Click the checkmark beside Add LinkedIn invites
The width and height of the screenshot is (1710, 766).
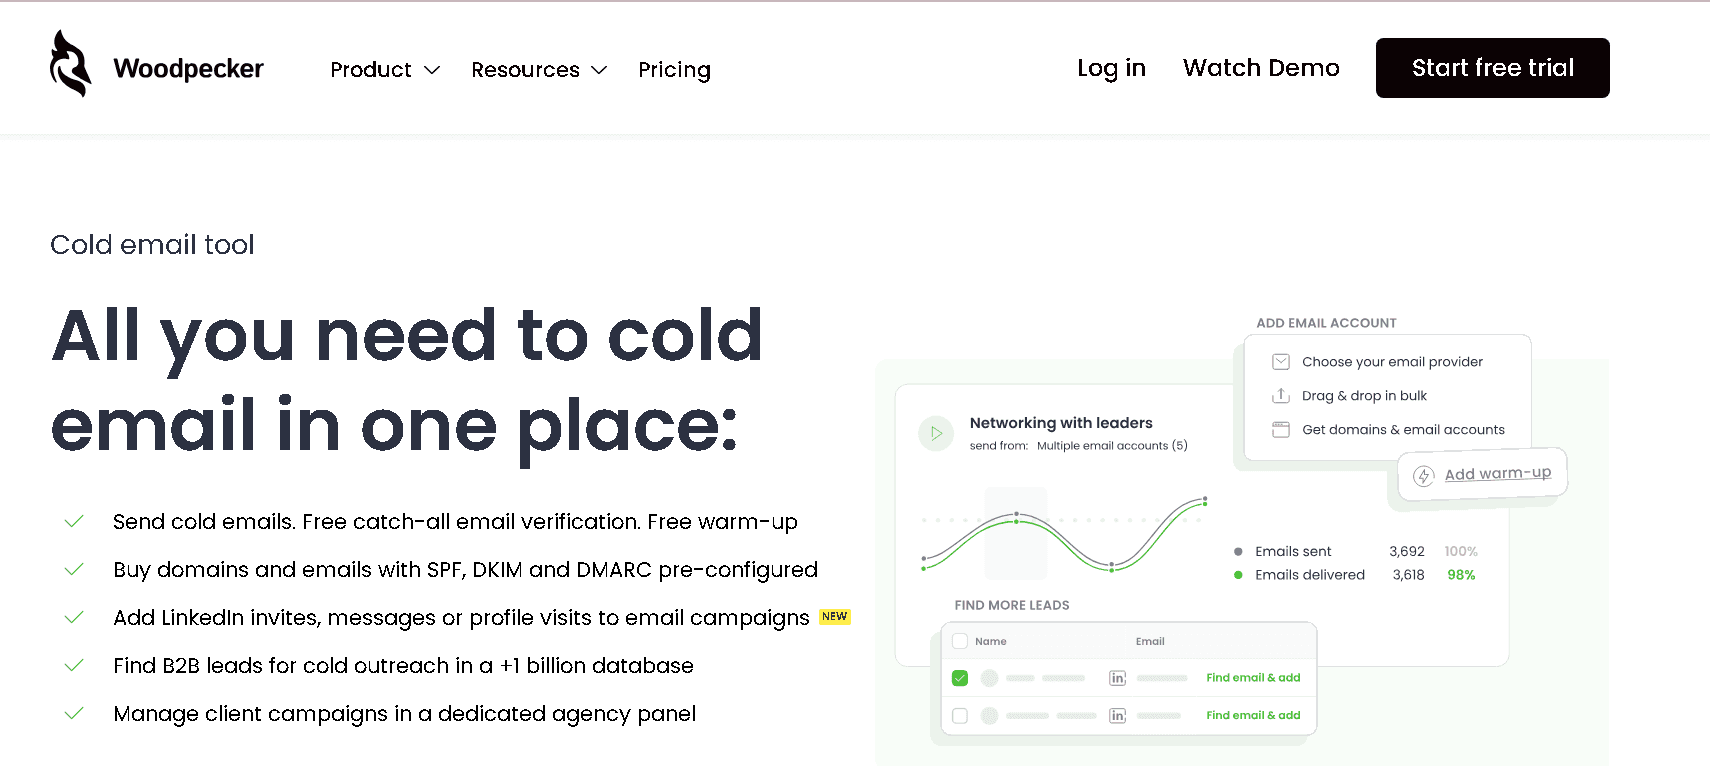[74, 618]
